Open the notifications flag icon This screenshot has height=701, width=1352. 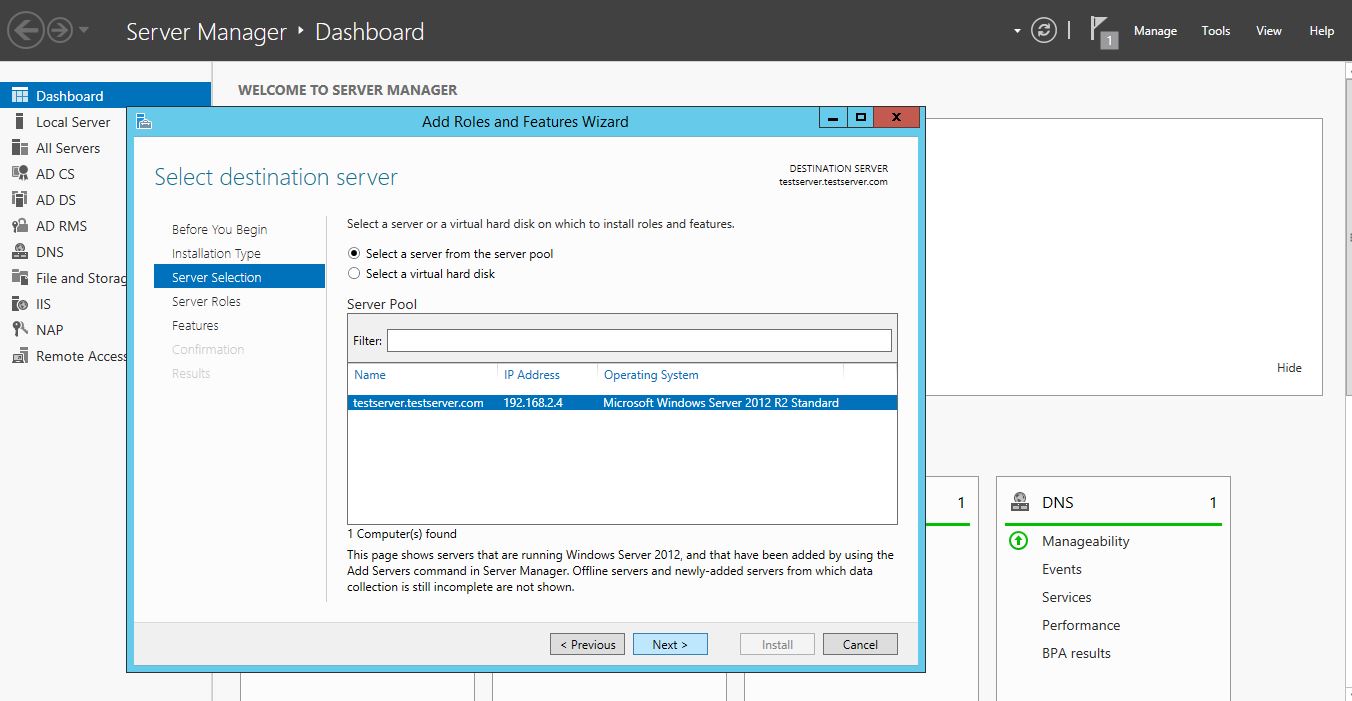point(1102,30)
